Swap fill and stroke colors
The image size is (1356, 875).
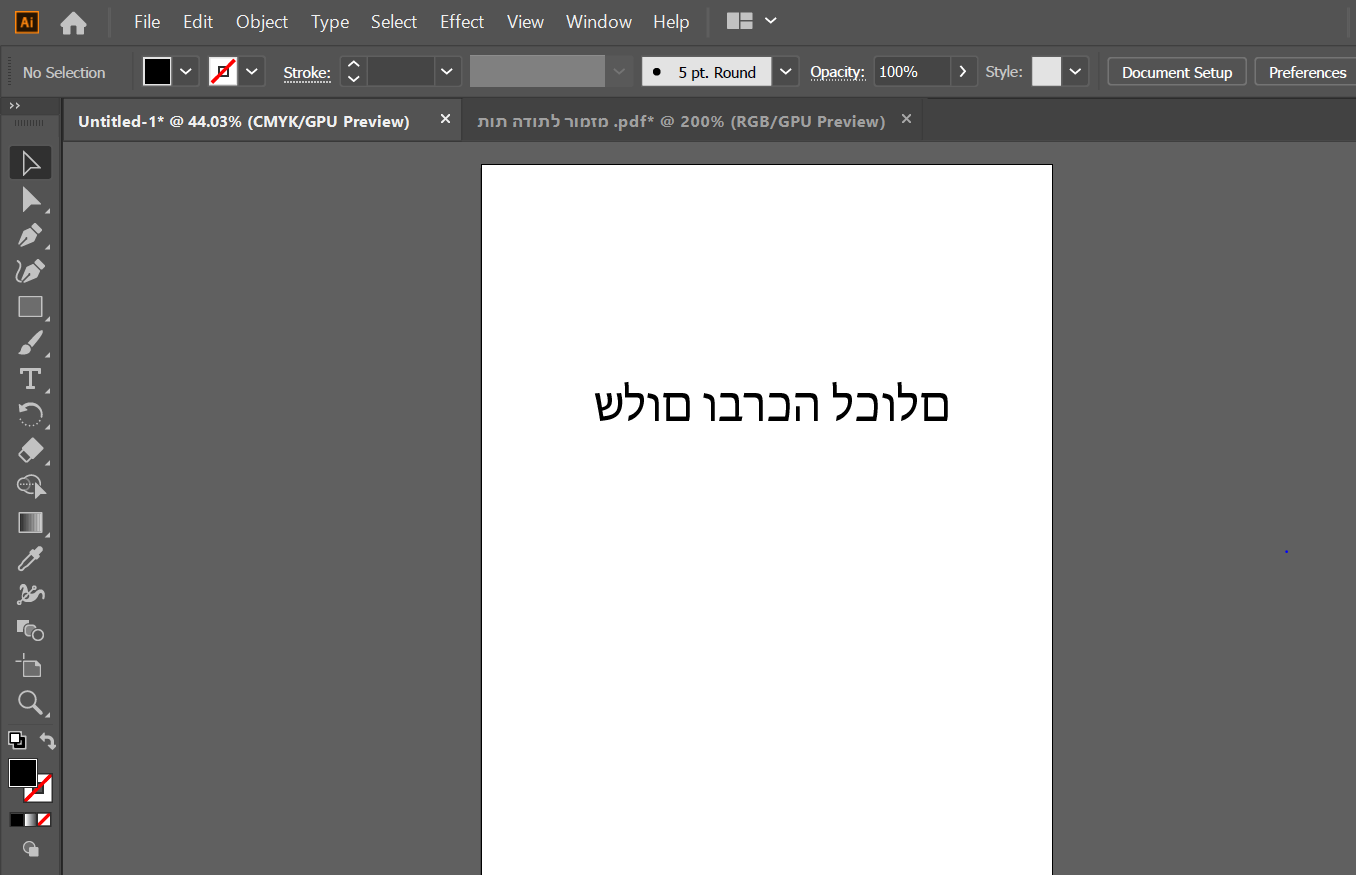coord(46,740)
